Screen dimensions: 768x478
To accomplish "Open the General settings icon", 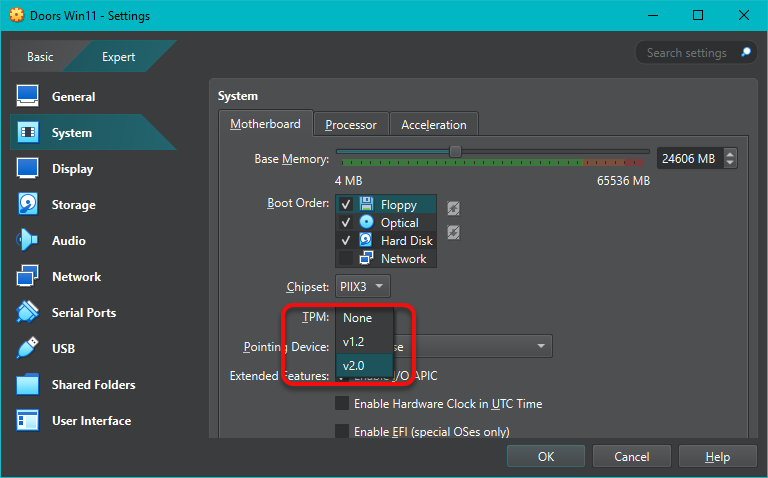I will tap(28, 97).
